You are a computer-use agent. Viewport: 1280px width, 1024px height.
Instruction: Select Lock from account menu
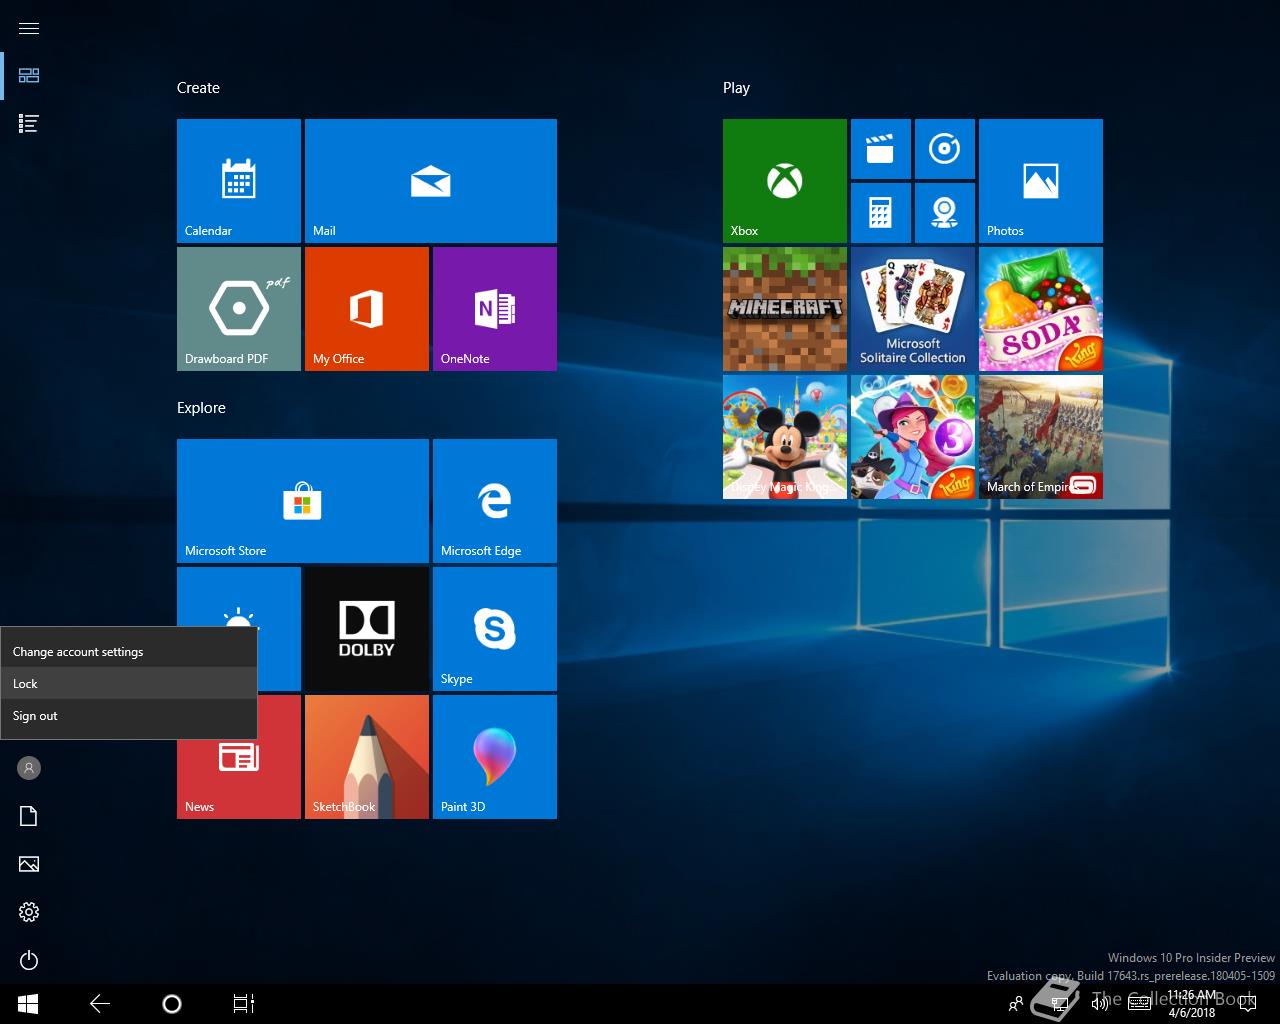129,684
